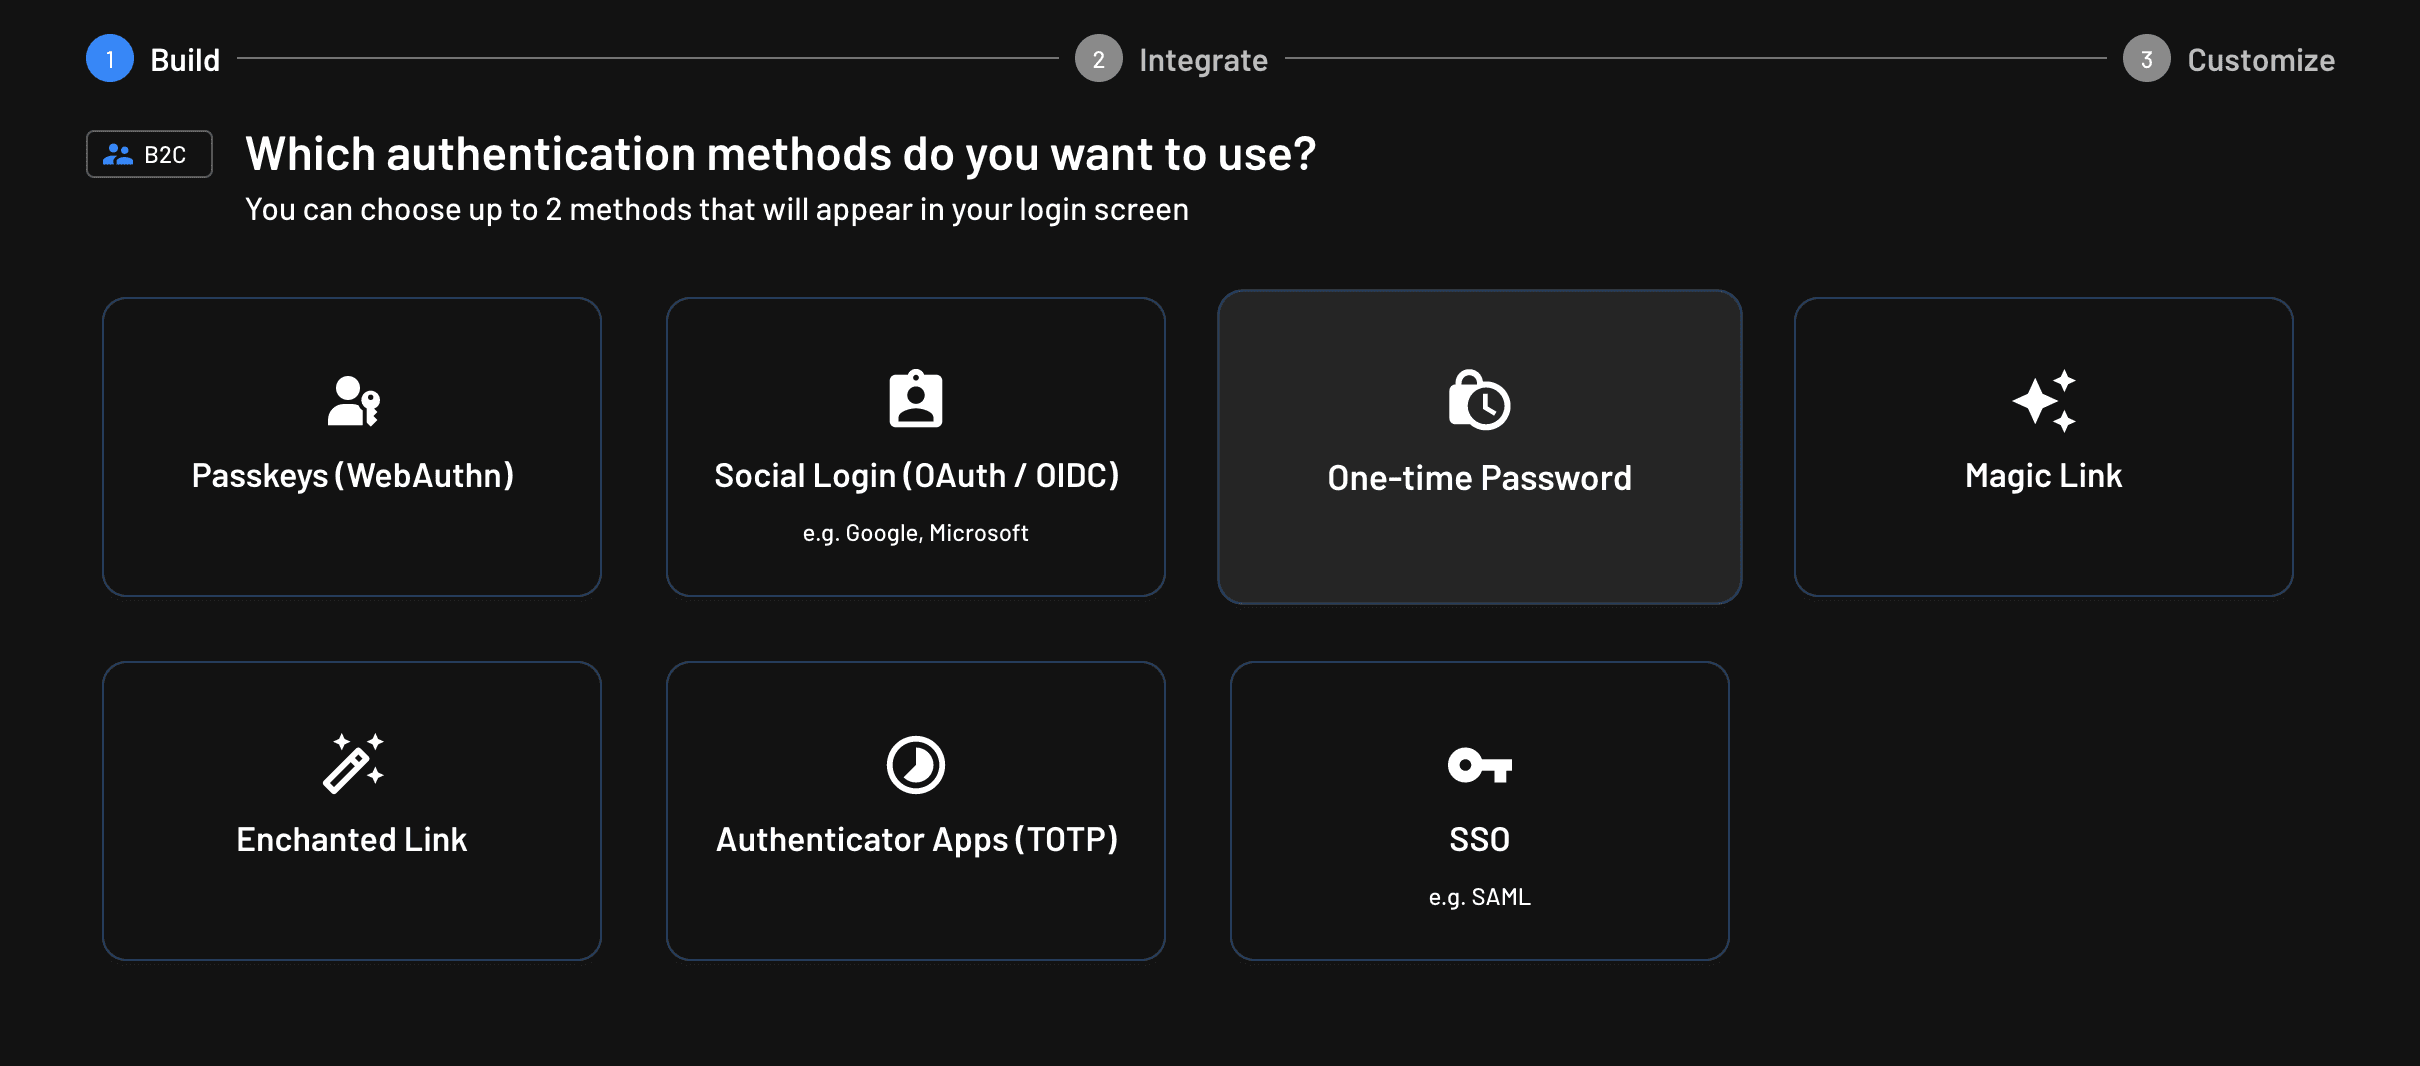Select the Passkeys (WebAuthn) card label
The image size is (2420, 1066).
tap(352, 476)
